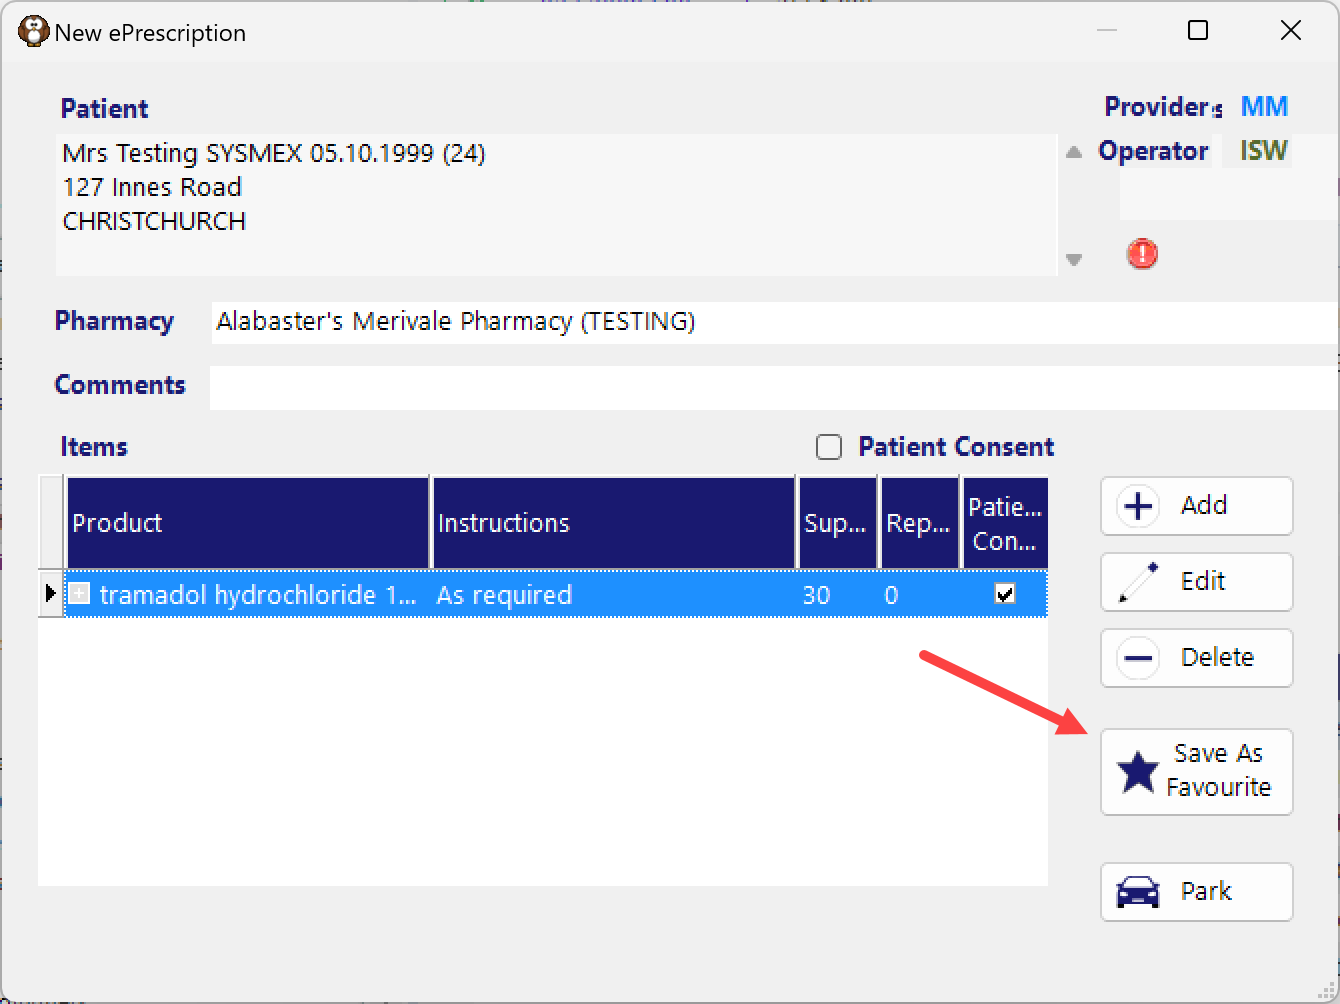Click the Rep... column header
Viewport: 1340px width, 1004px height.
(920, 523)
